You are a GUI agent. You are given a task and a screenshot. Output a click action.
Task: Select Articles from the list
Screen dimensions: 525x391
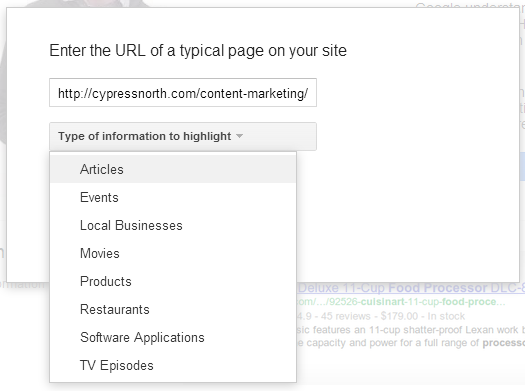(x=173, y=169)
